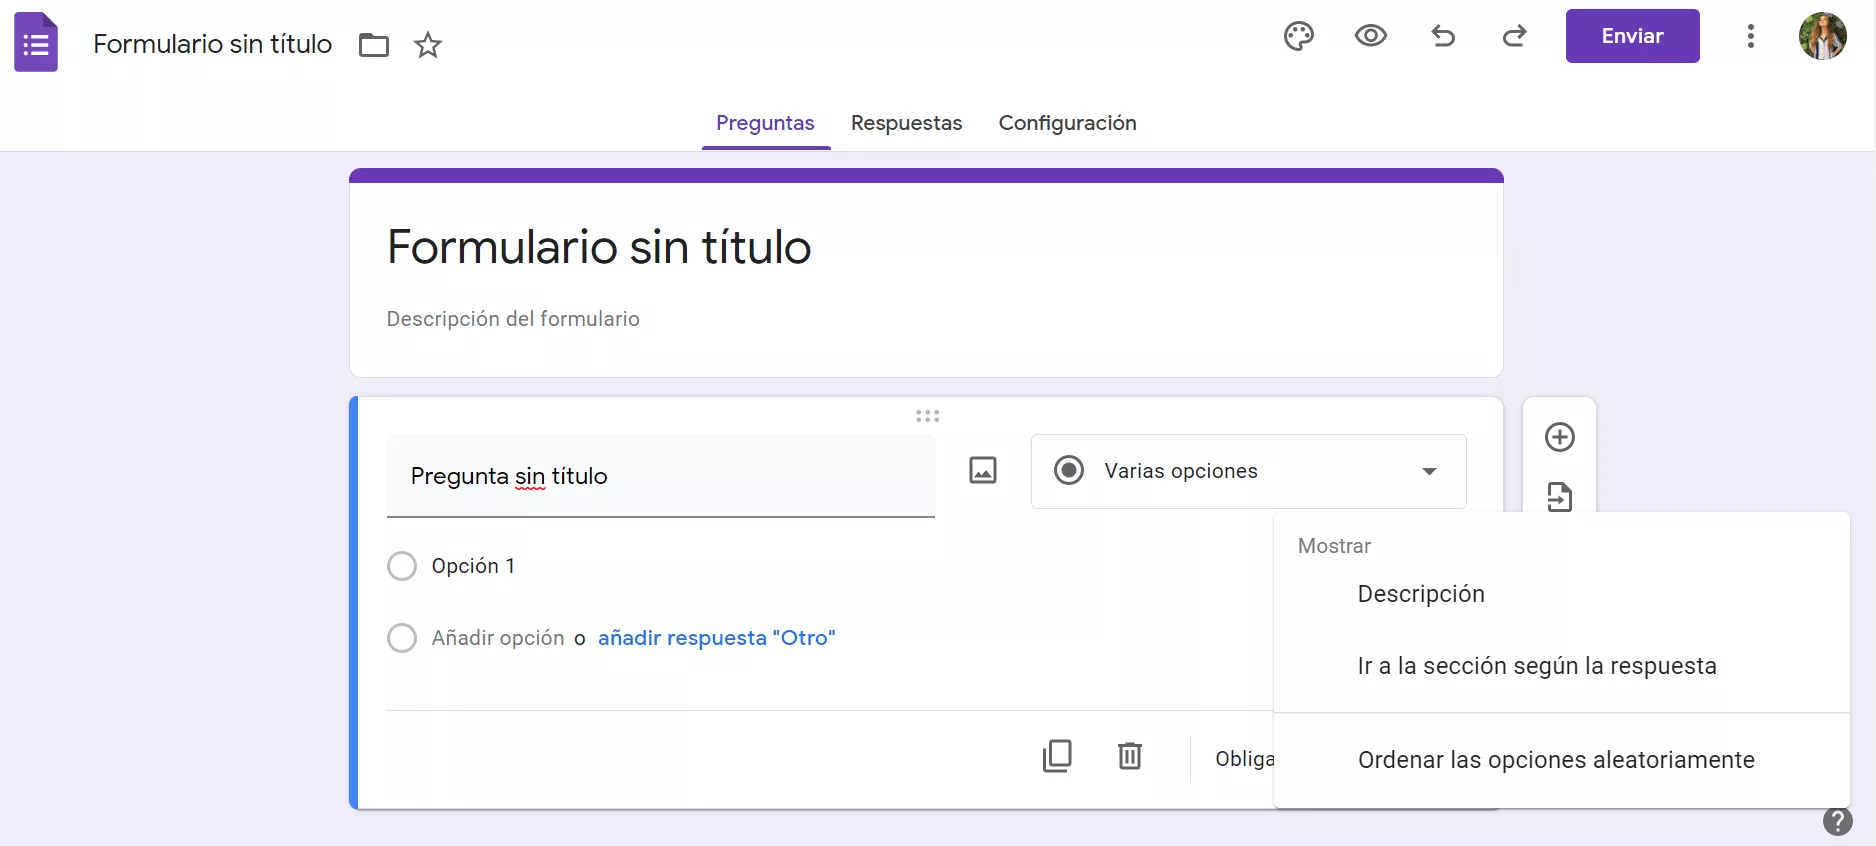Open the Varias opciones question type dropdown
The height and width of the screenshot is (846, 1876).
point(1249,471)
